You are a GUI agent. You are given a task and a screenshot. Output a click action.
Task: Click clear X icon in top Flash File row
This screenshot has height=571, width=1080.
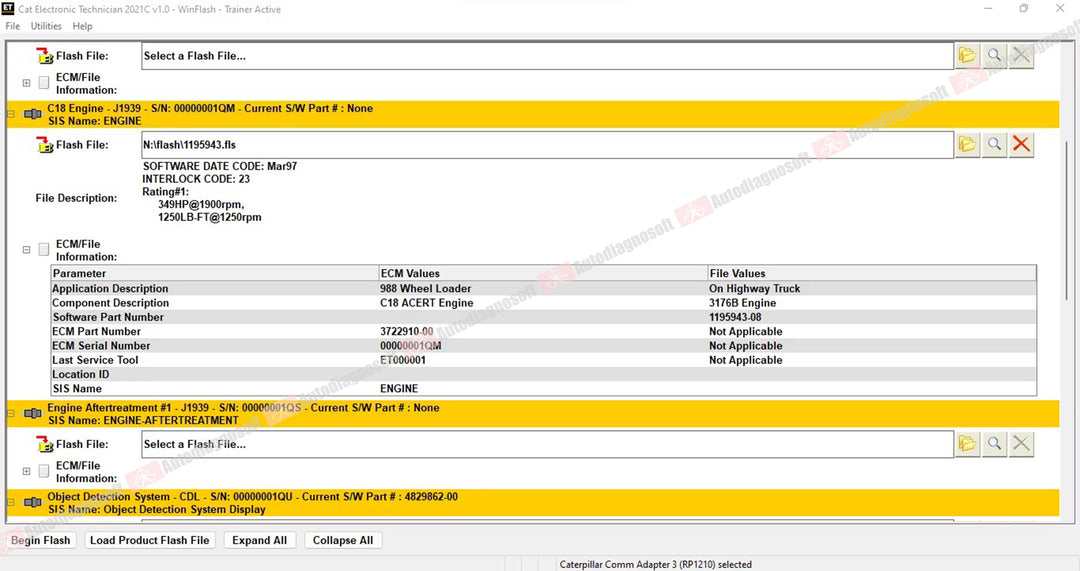(1021, 55)
